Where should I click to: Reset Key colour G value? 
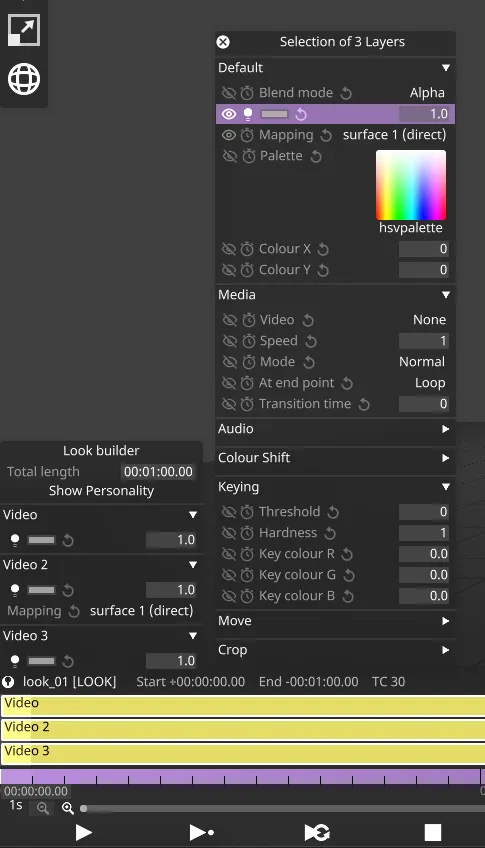349,575
